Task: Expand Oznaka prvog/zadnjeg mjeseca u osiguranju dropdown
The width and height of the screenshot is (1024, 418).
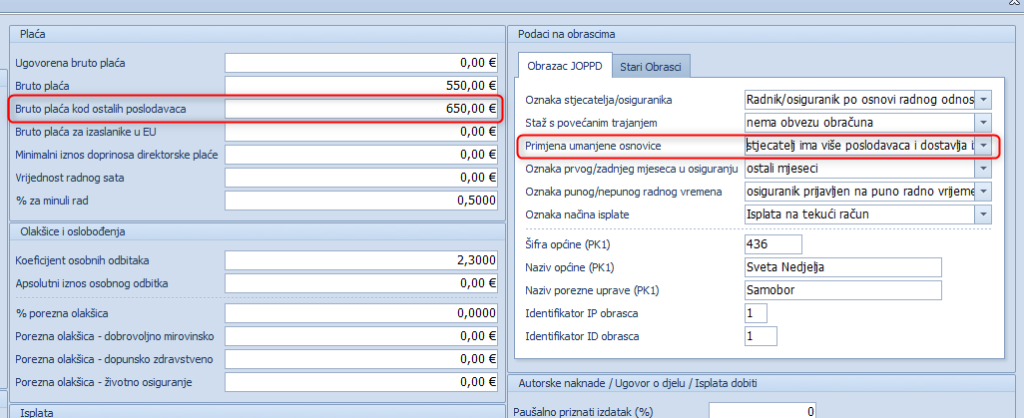Action: [x=984, y=169]
